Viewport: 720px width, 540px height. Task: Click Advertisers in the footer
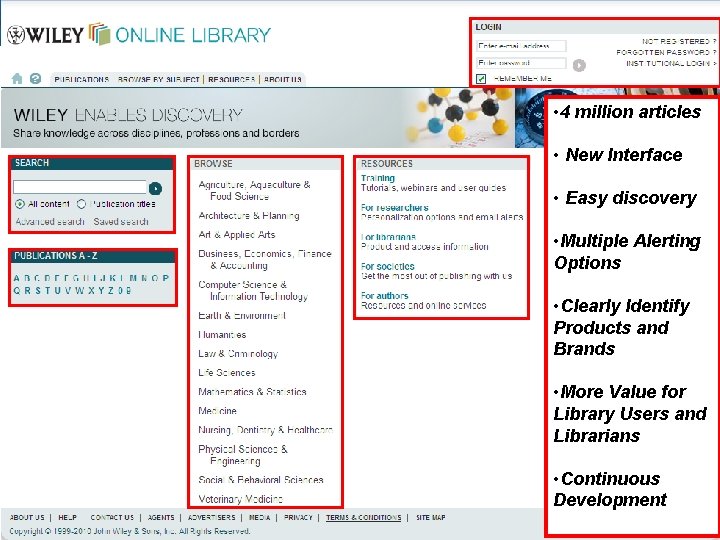click(212, 518)
